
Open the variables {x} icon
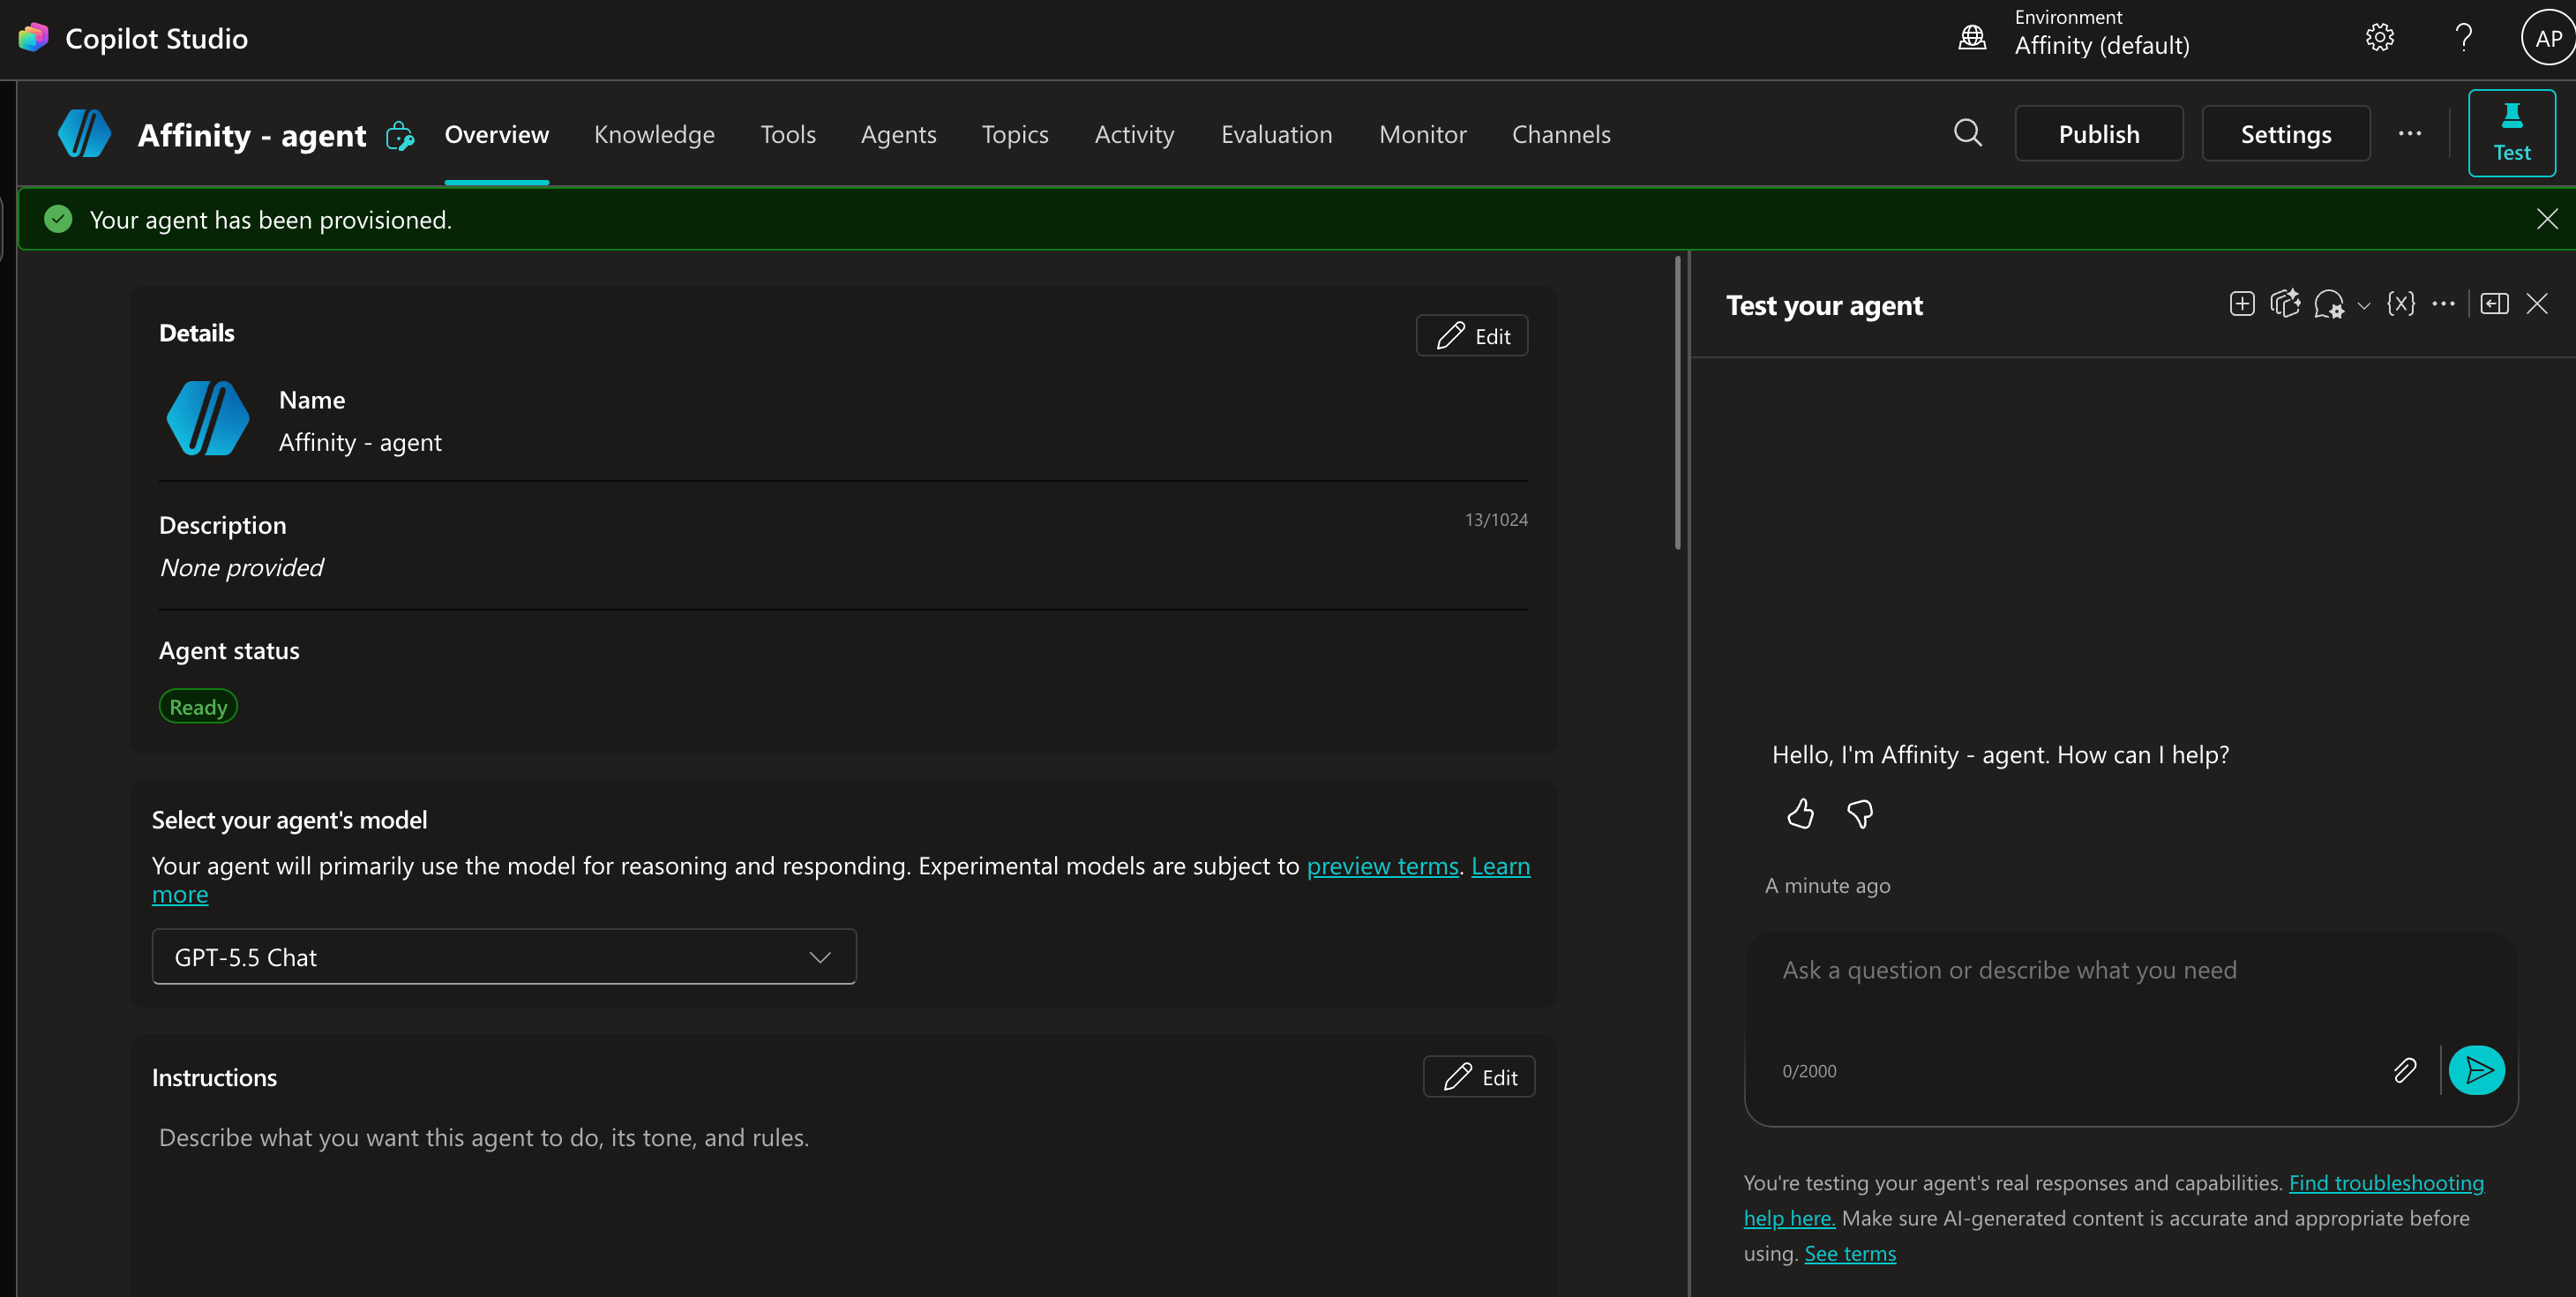tap(2400, 304)
